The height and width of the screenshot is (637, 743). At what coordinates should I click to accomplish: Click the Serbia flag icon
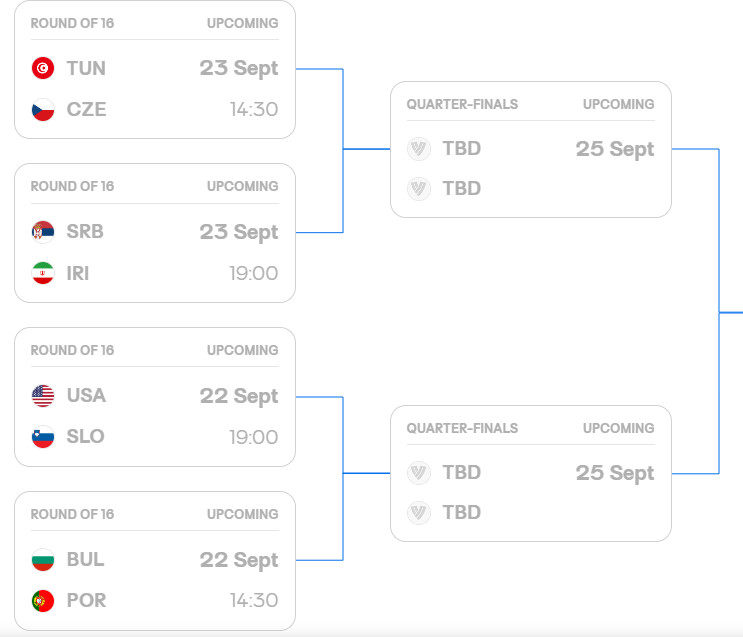[43, 232]
